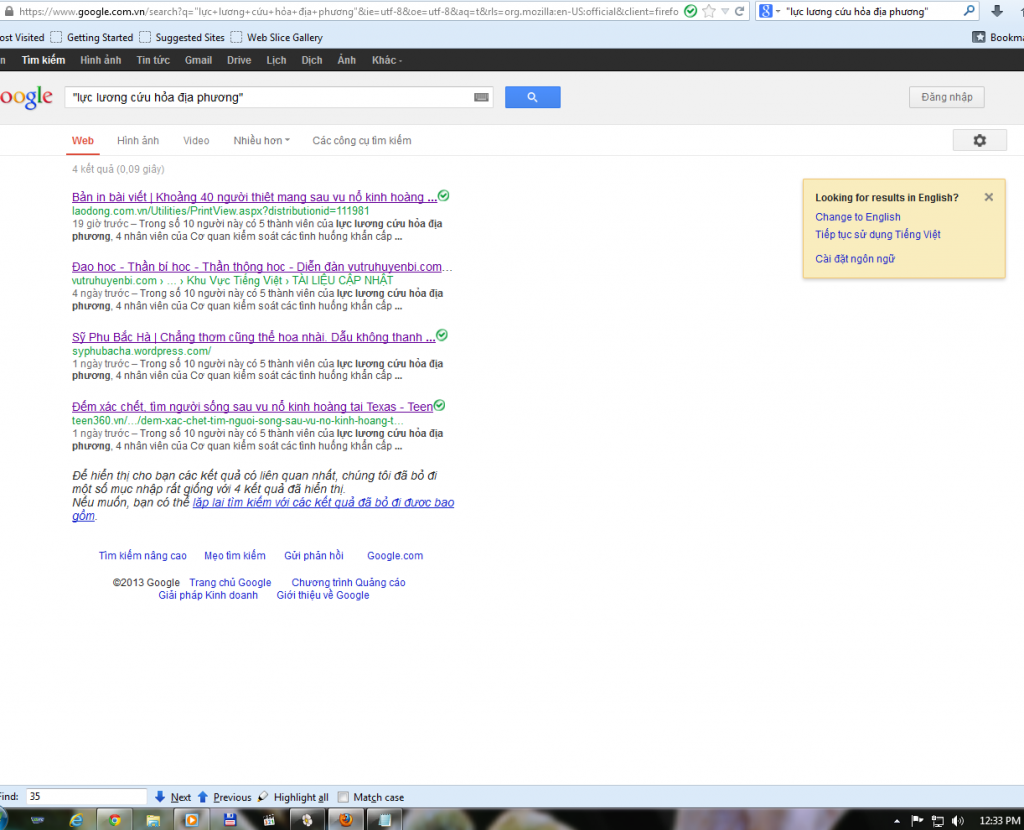This screenshot has width=1024, height=830.
Task: Click the Đăng nhập button
Action: (x=946, y=97)
